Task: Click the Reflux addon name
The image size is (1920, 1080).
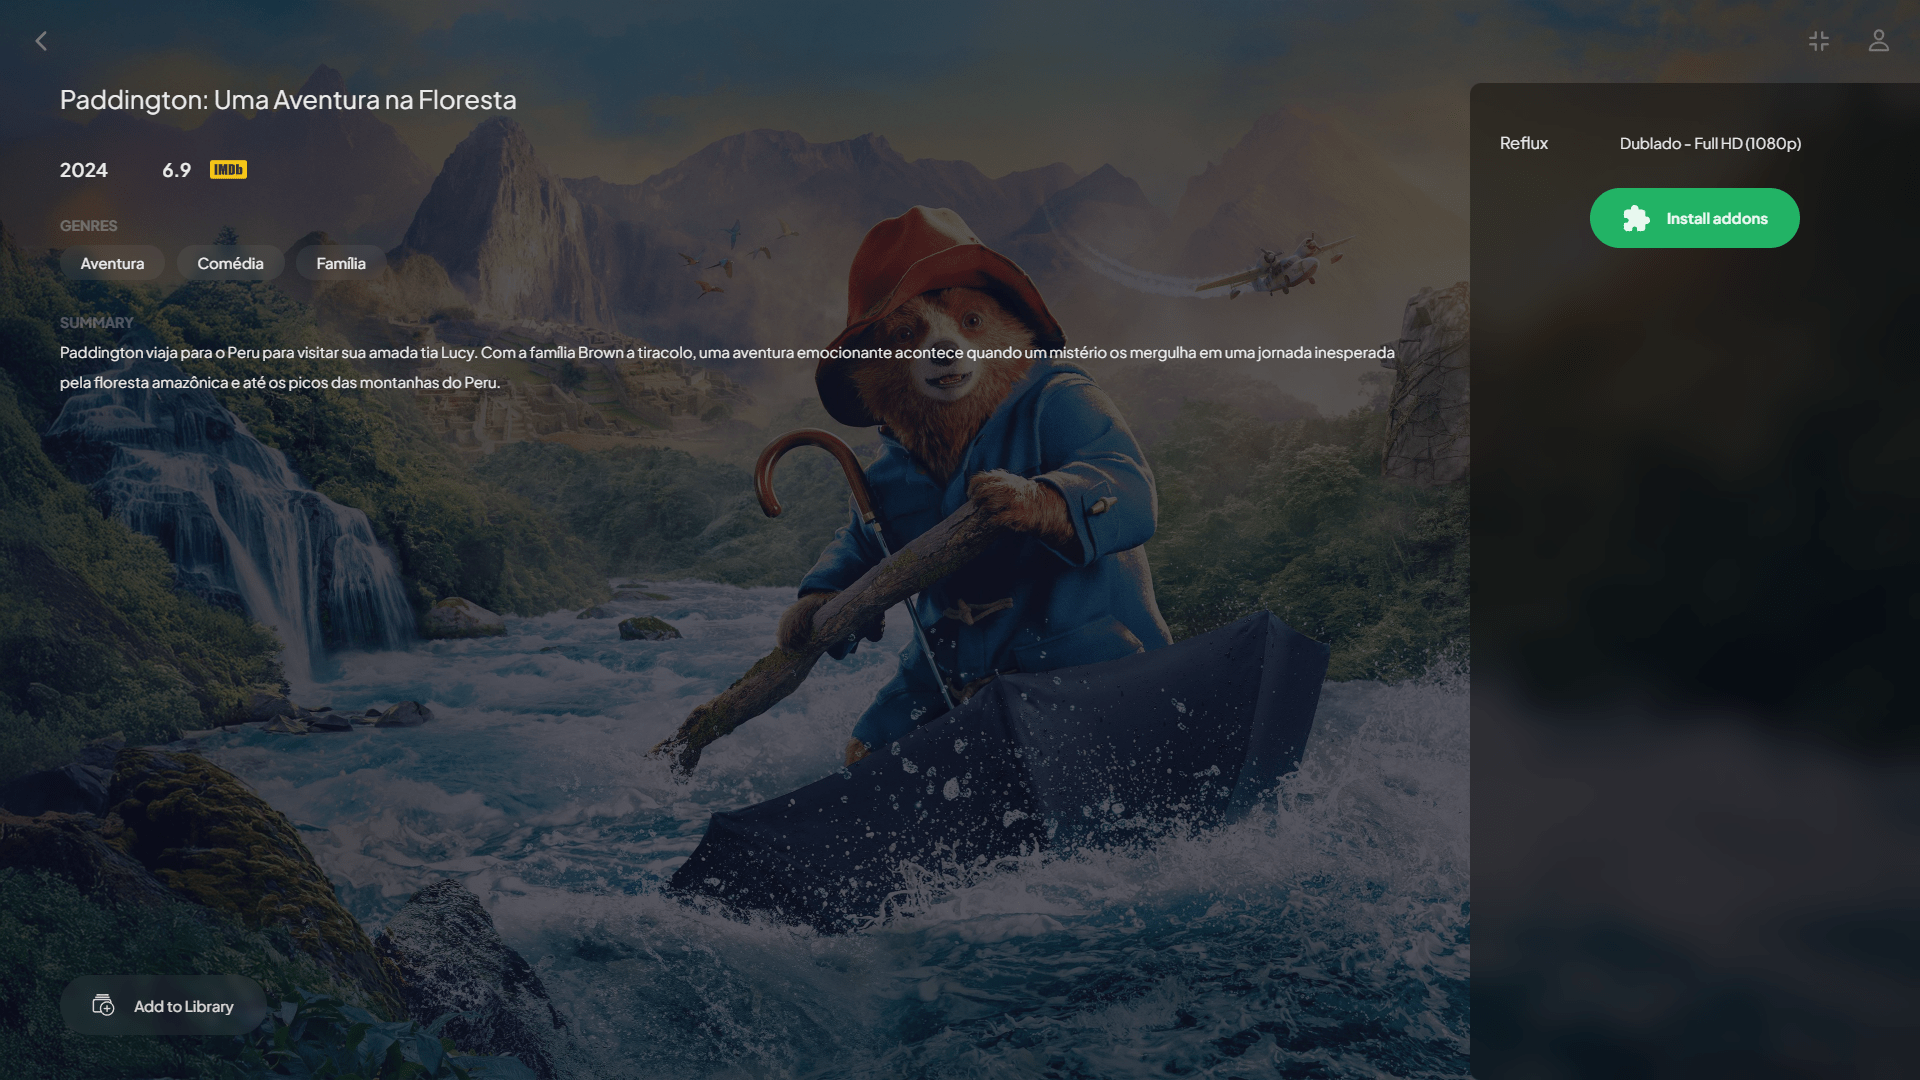Action: coord(1524,143)
